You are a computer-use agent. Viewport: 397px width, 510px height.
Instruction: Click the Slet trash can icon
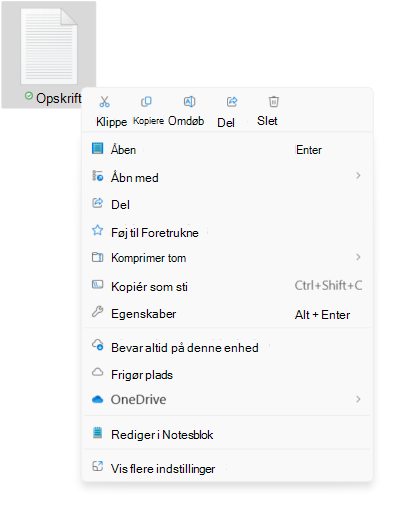pos(274,101)
